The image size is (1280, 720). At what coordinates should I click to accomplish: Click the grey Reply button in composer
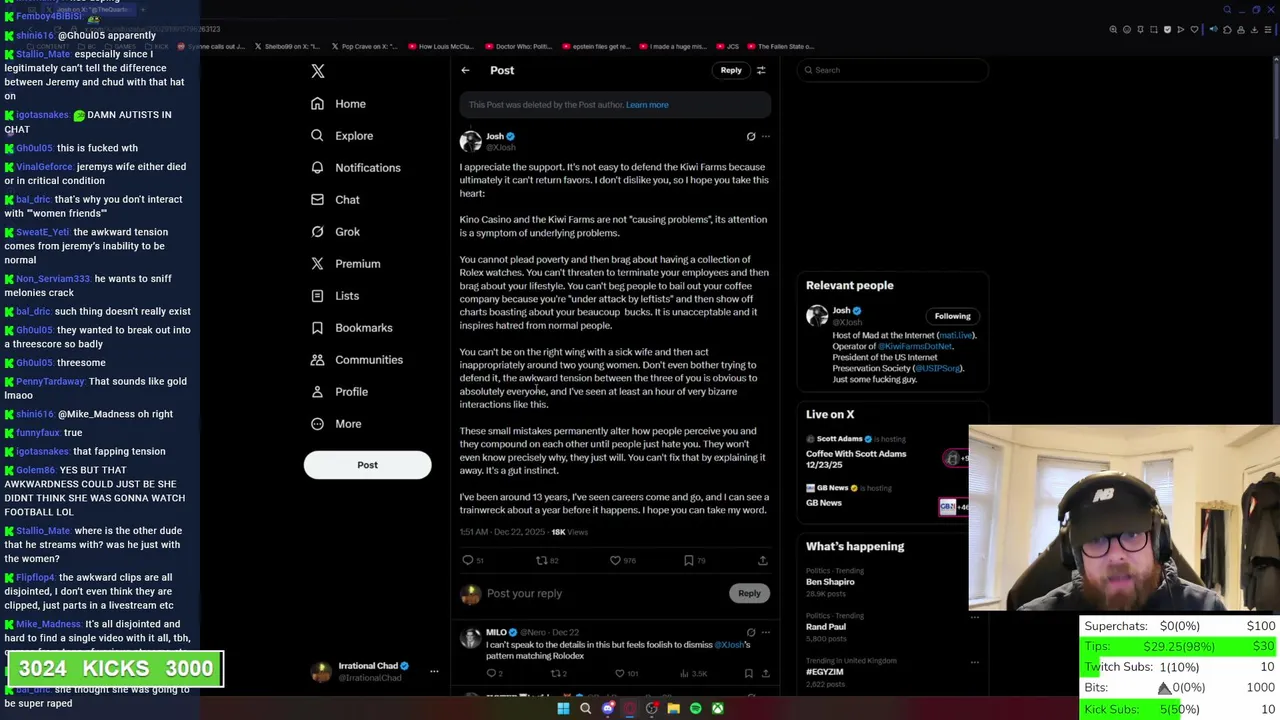pyautogui.click(x=749, y=594)
